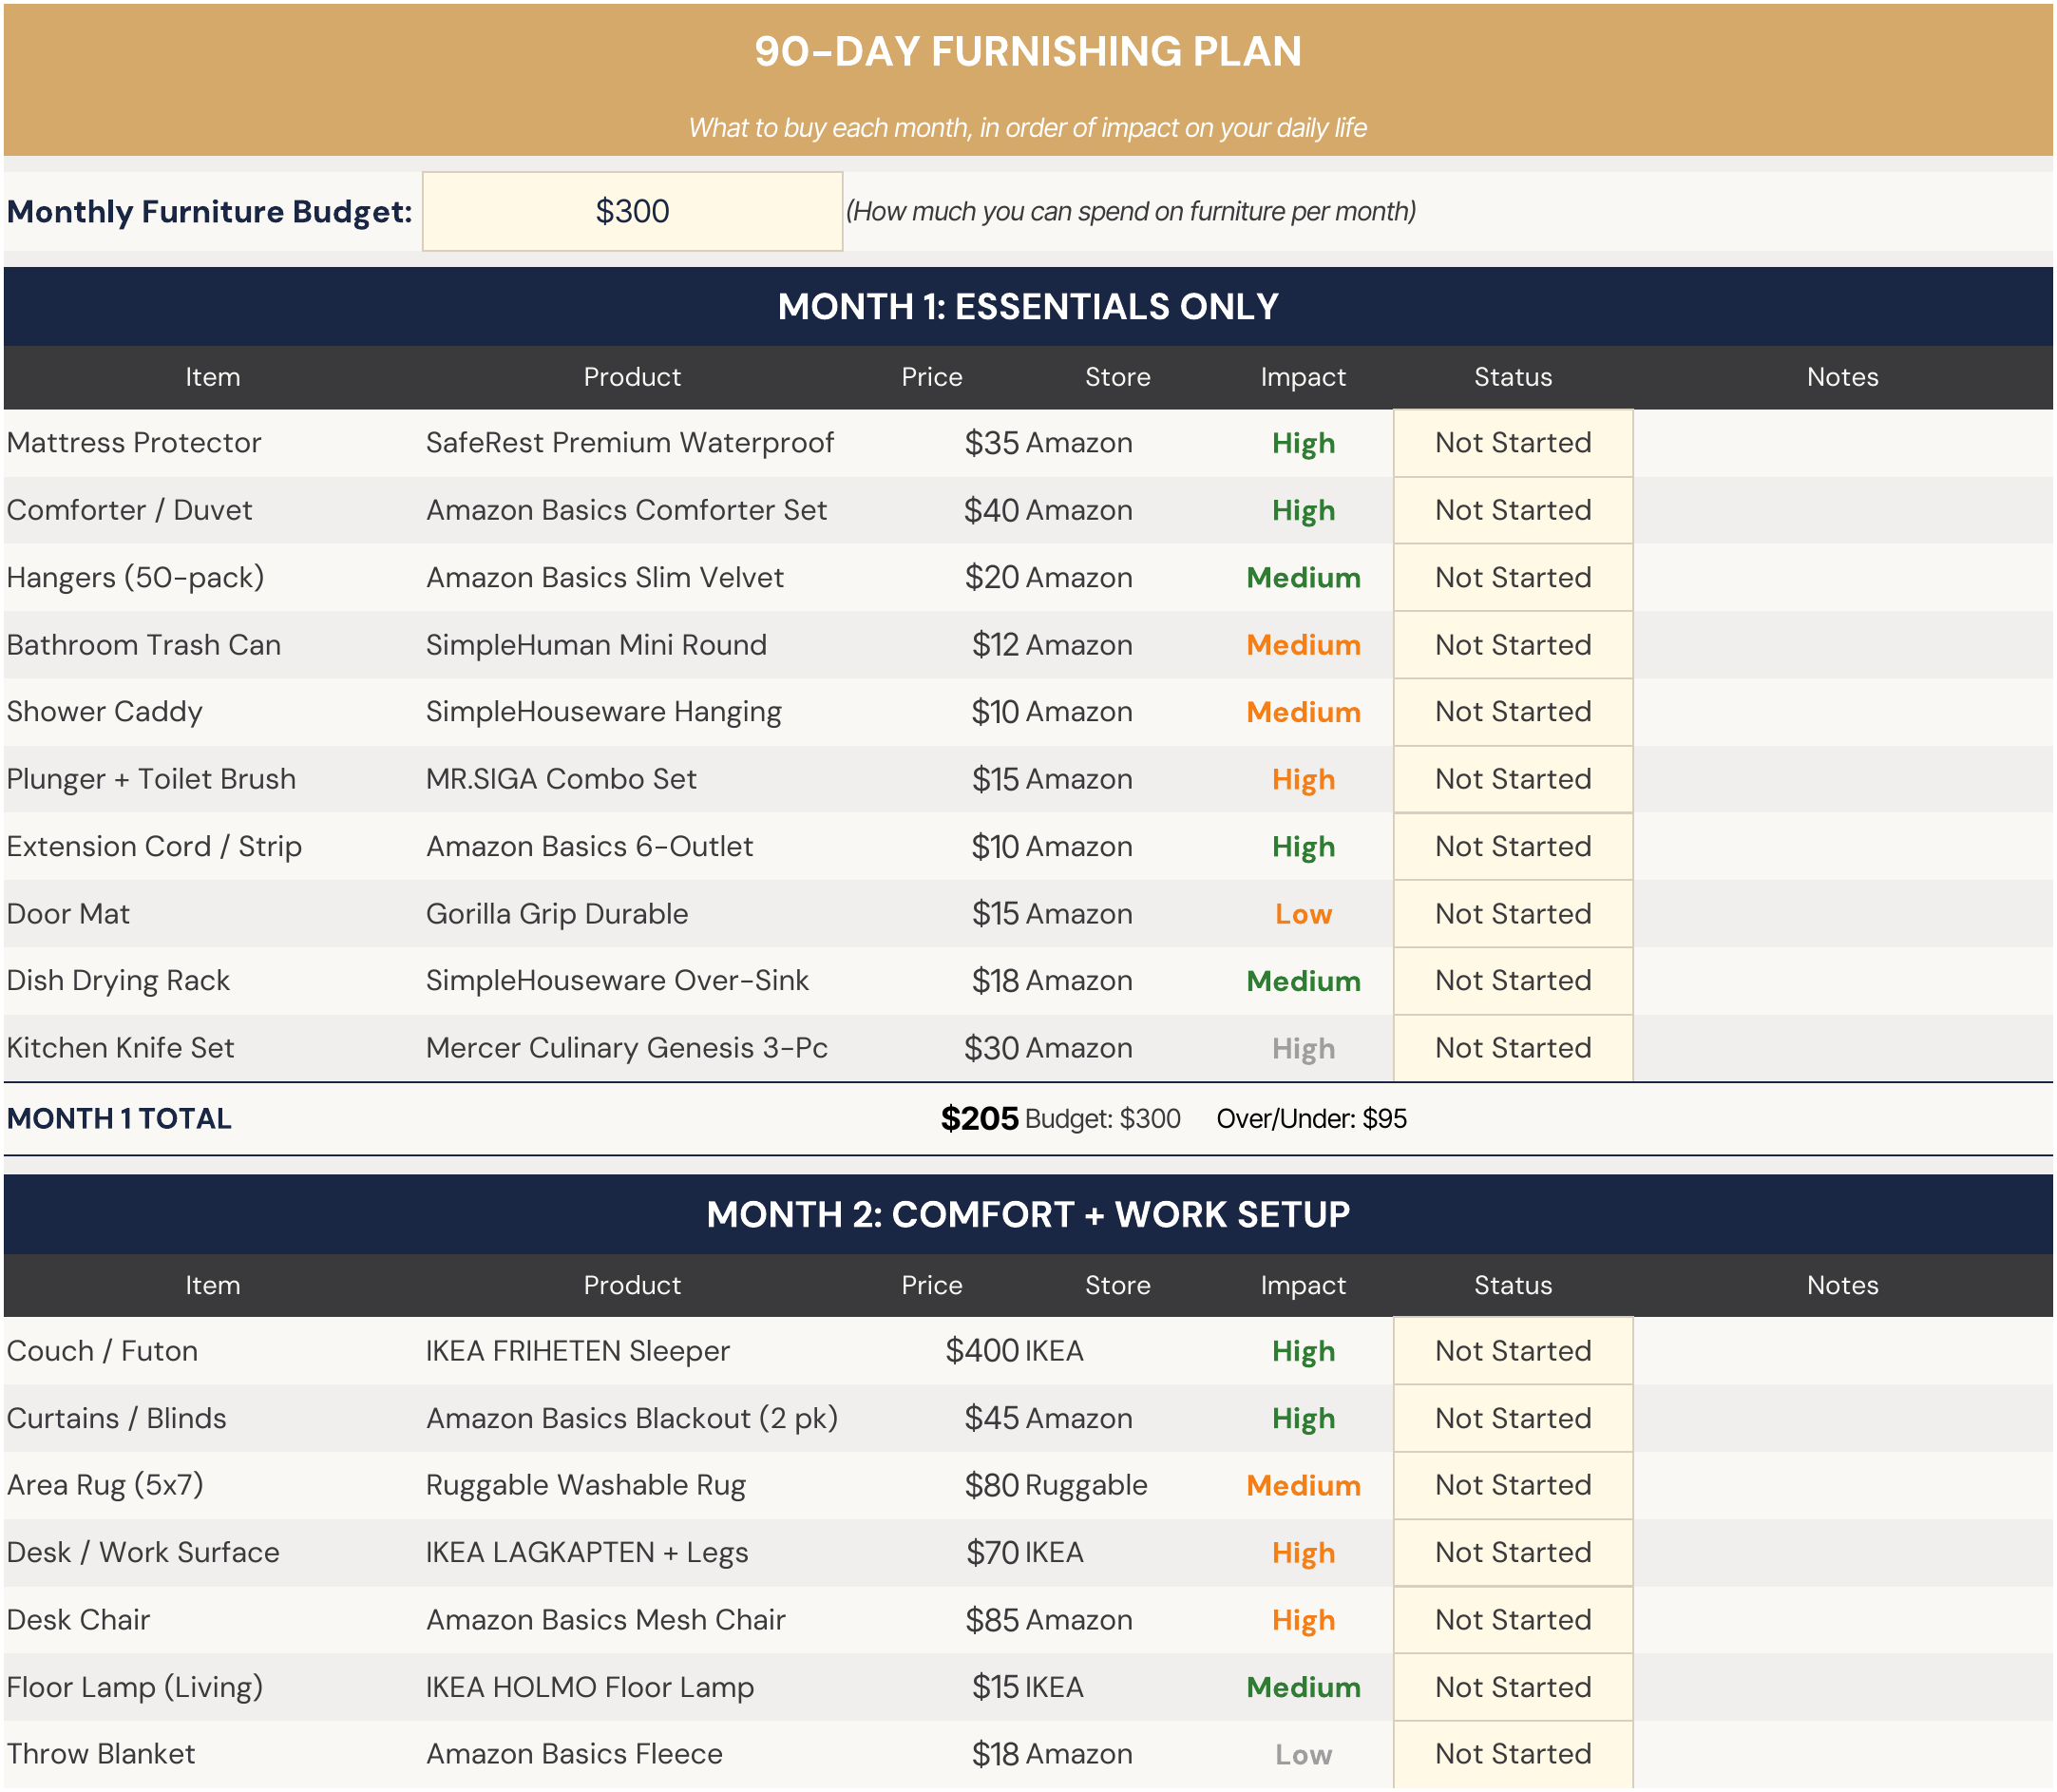The width and height of the screenshot is (2057, 1792).
Task: Select the "Product" column header in Month 2
Action: [632, 1285]
